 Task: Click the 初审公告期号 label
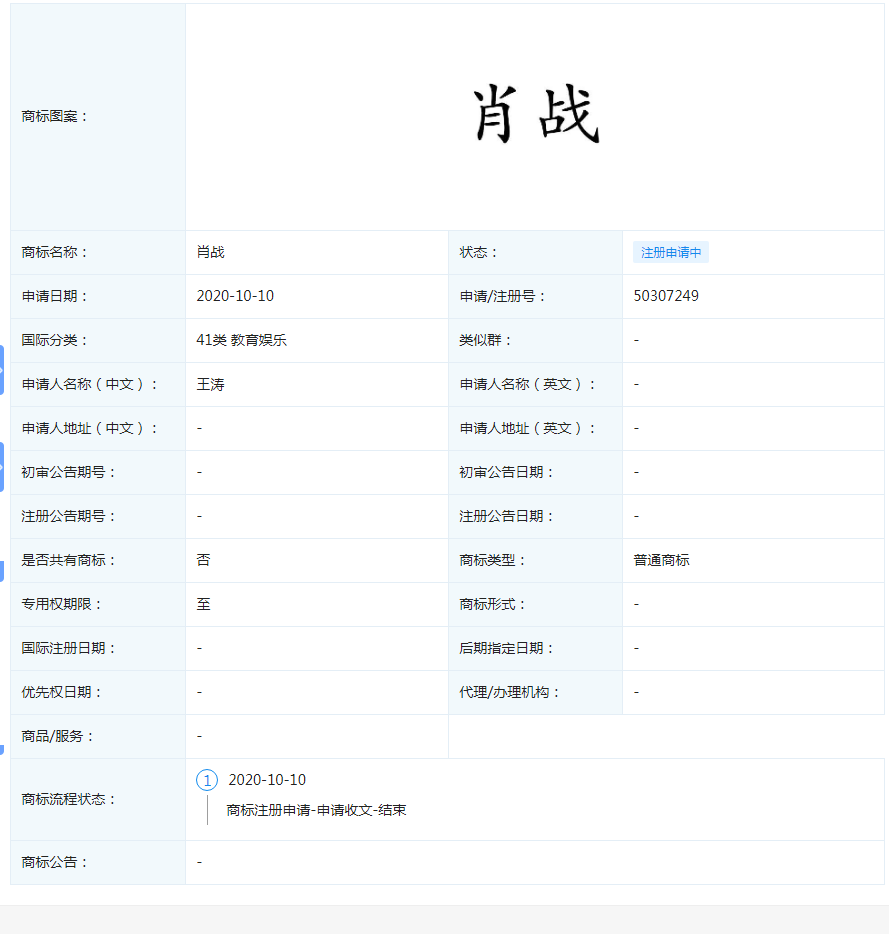(x=69, y=472)
